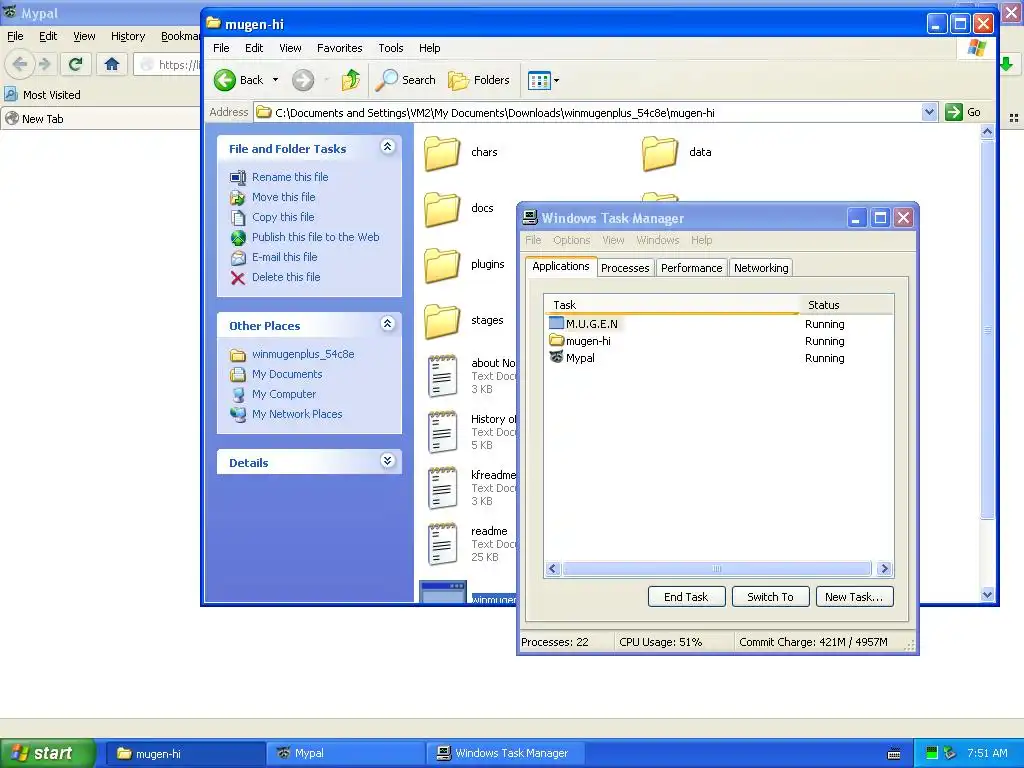Open the address bar dropdown in Explorer
The height and width of the screenshot is (768, 1024).
(929, 112)
